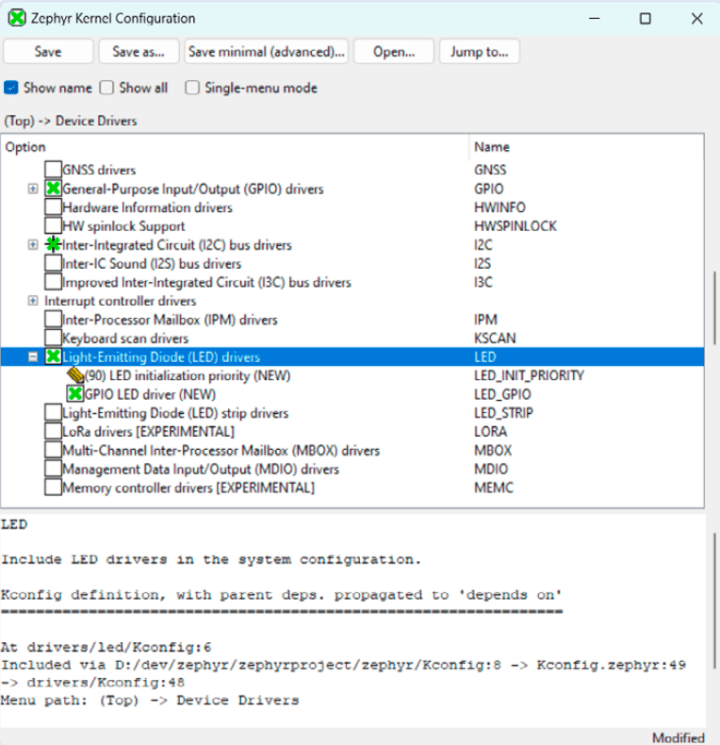The width and height of the screenshot is (720, 745).
Task: Click the green X icon on GPIO drivers
Action: (x=53, y=189)
